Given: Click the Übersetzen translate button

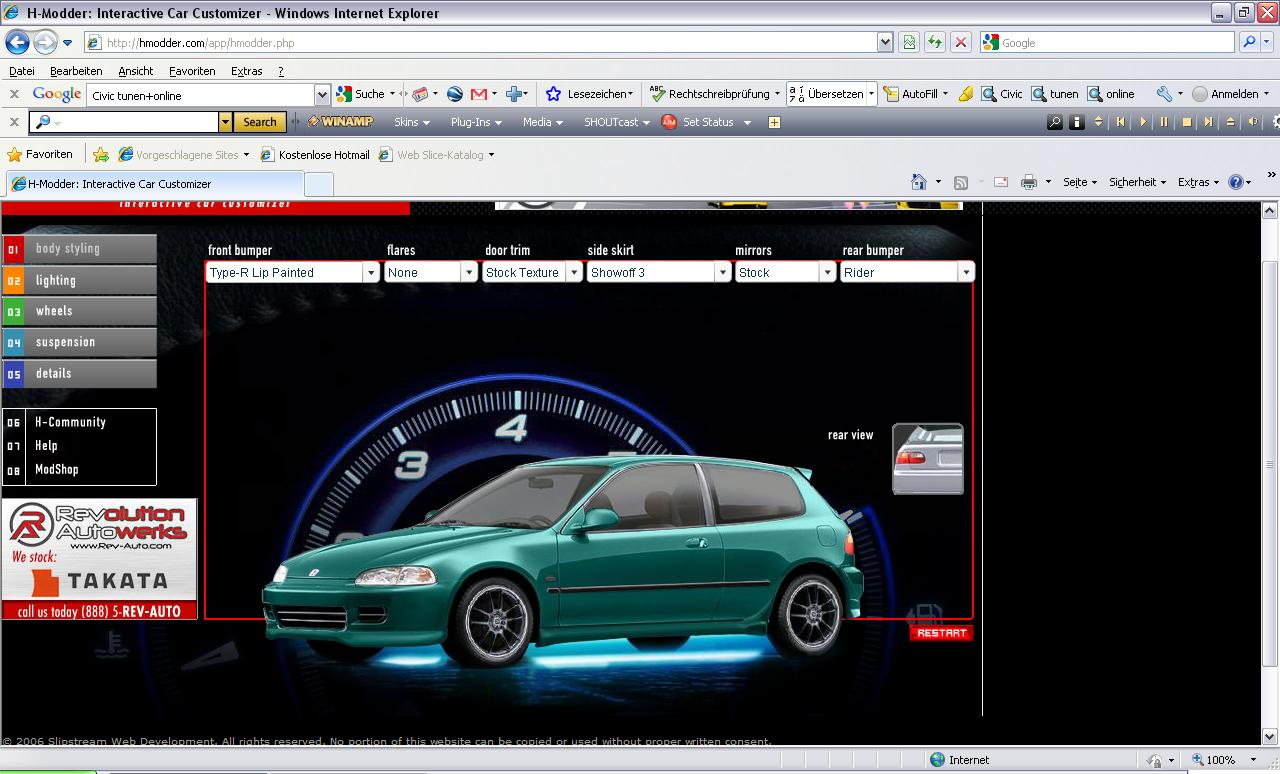Looking at the screenshot, I should [x=826, y=94].
